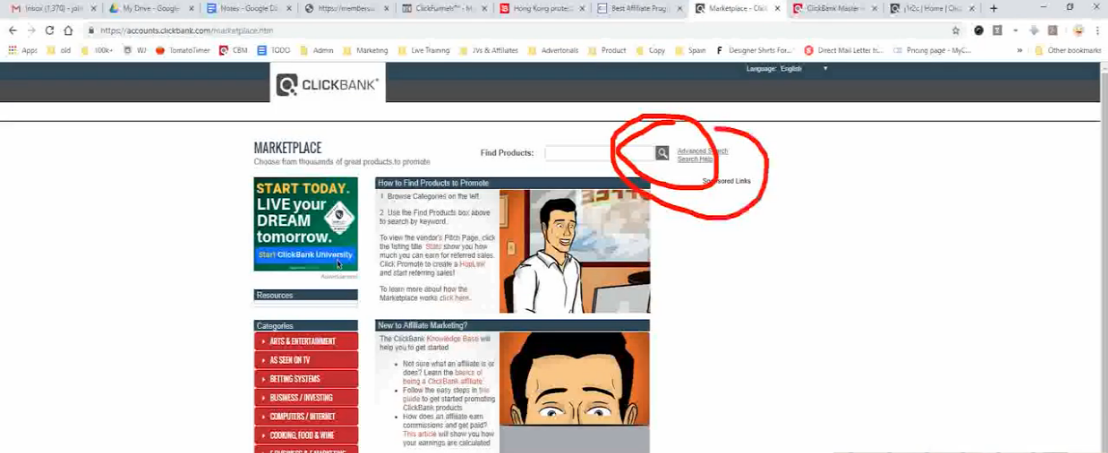Follow the 'click here' Marketplace works link
The image size is (1108, 453).
click(x=454, y=298)
